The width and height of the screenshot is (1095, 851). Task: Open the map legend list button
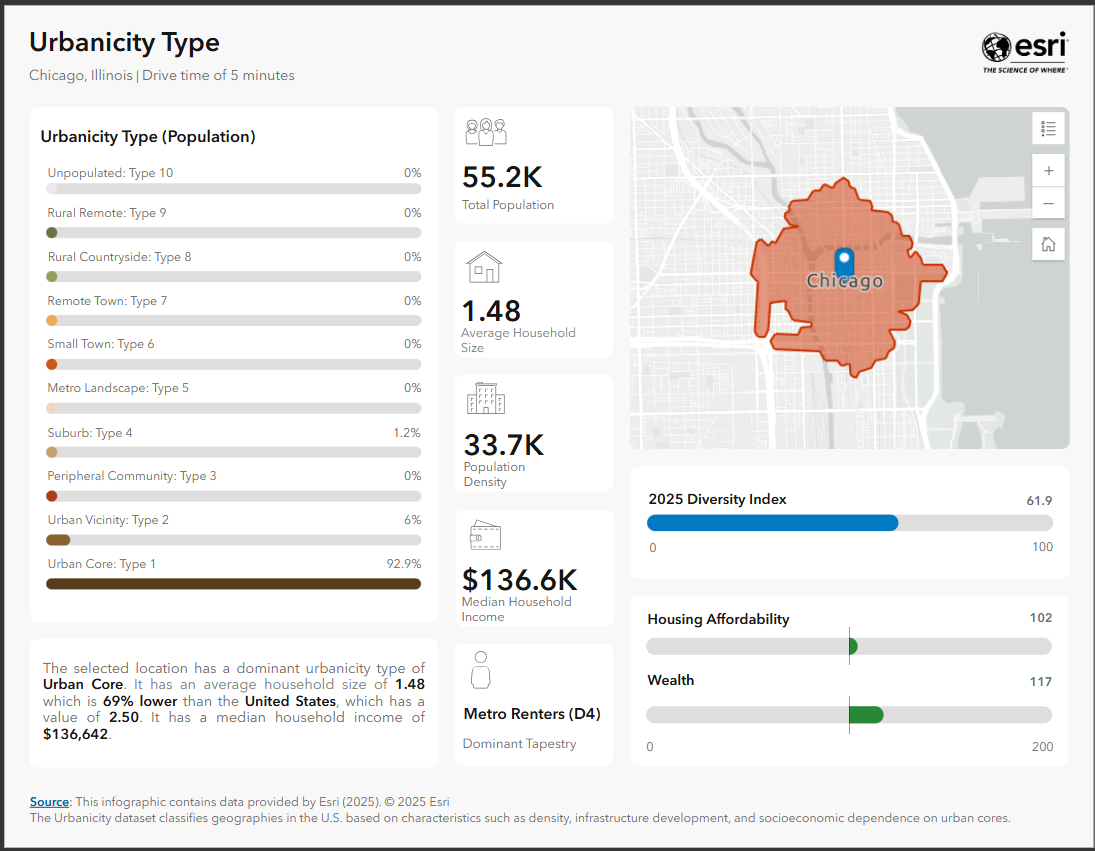pyautogui.click(x=1048, y=128)
